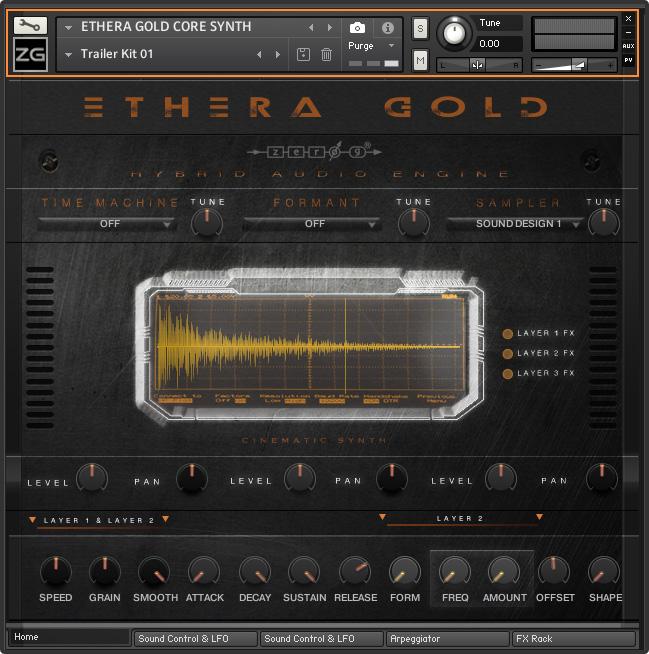Click the PV button
The height and width of the screenshot is (654, 649).
(628, 60)
